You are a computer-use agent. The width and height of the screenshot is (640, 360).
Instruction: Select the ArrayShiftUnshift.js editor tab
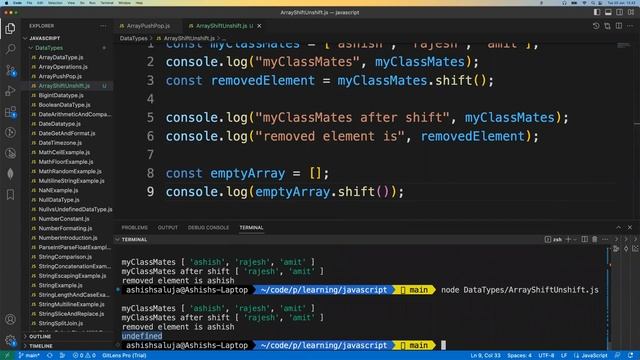click(224, 26)
